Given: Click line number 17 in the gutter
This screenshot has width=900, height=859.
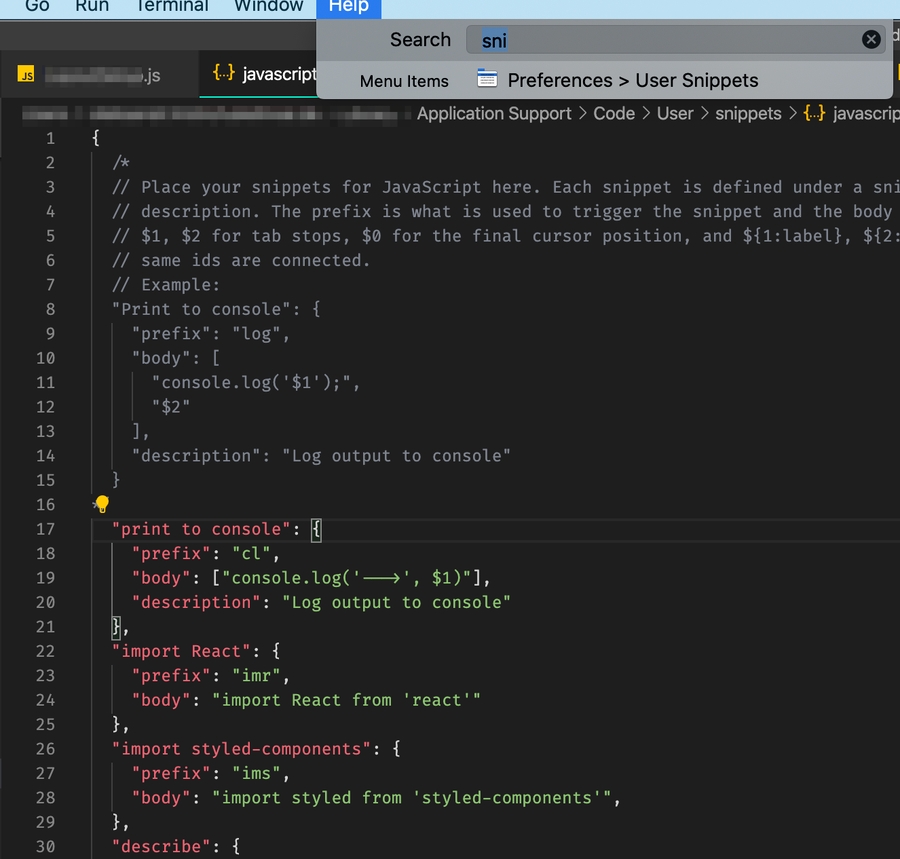Looking at the screenshot, I should (x=45, y=529).
